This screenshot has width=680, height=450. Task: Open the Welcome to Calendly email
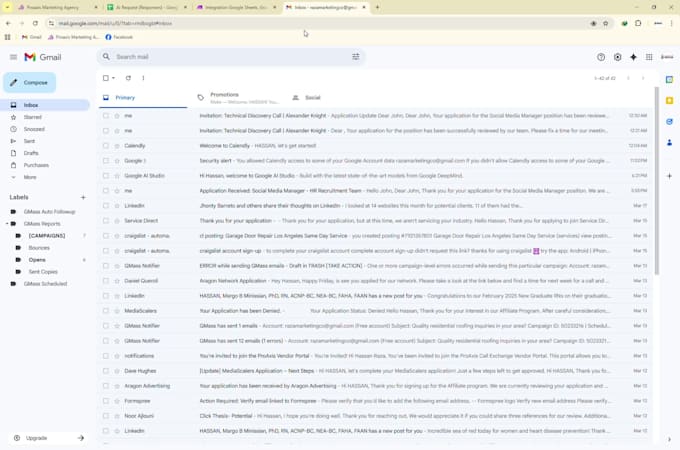tap(375, 146)
